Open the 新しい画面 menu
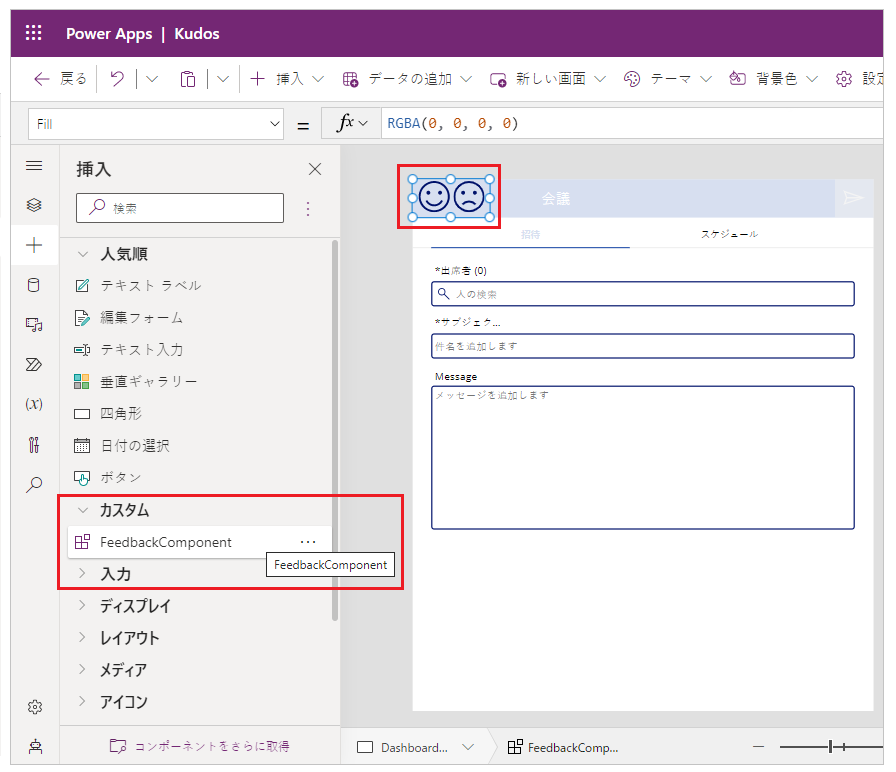This screenshot has width=896, height=772. (549, 79)
